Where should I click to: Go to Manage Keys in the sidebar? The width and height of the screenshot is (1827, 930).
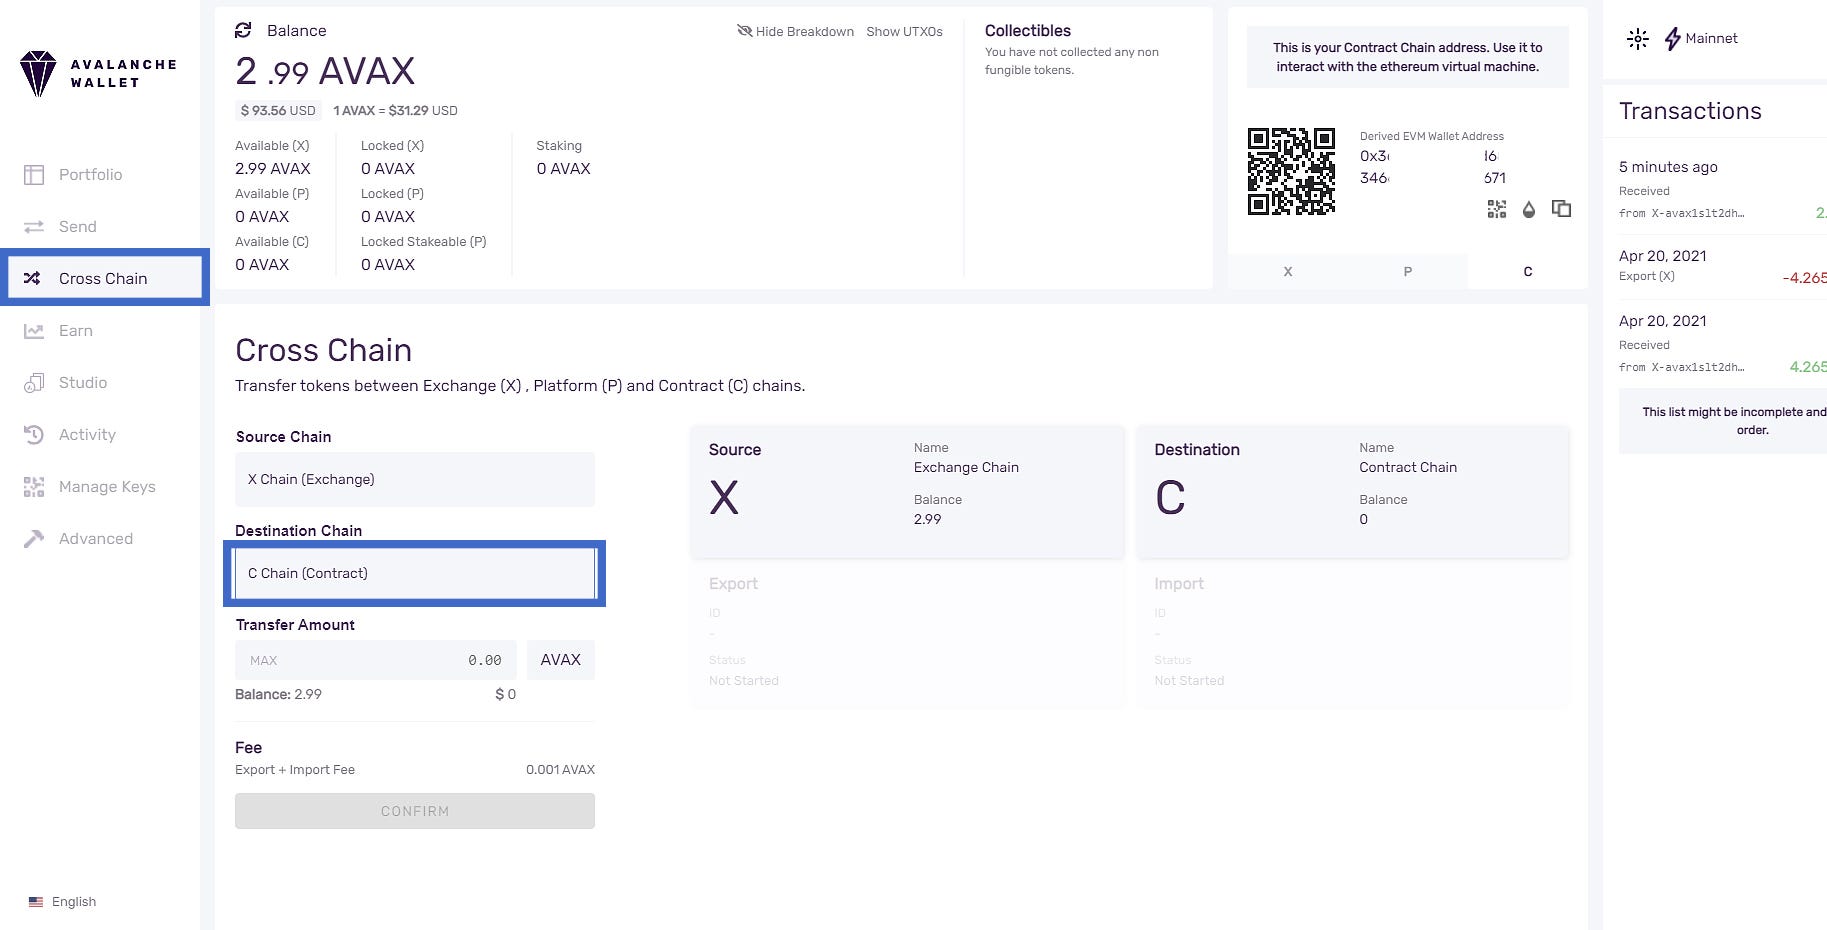[x=106, y=487]
